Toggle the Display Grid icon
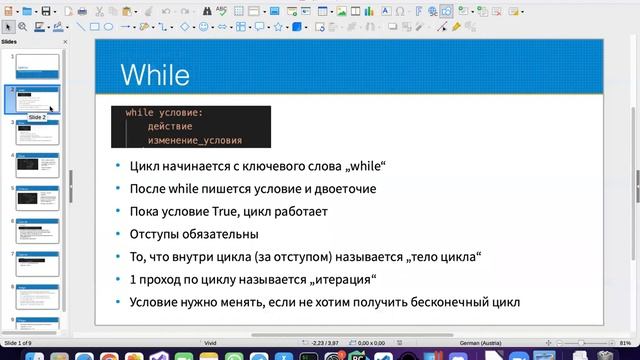Screen dimensions: 640x360 (239, 11)
